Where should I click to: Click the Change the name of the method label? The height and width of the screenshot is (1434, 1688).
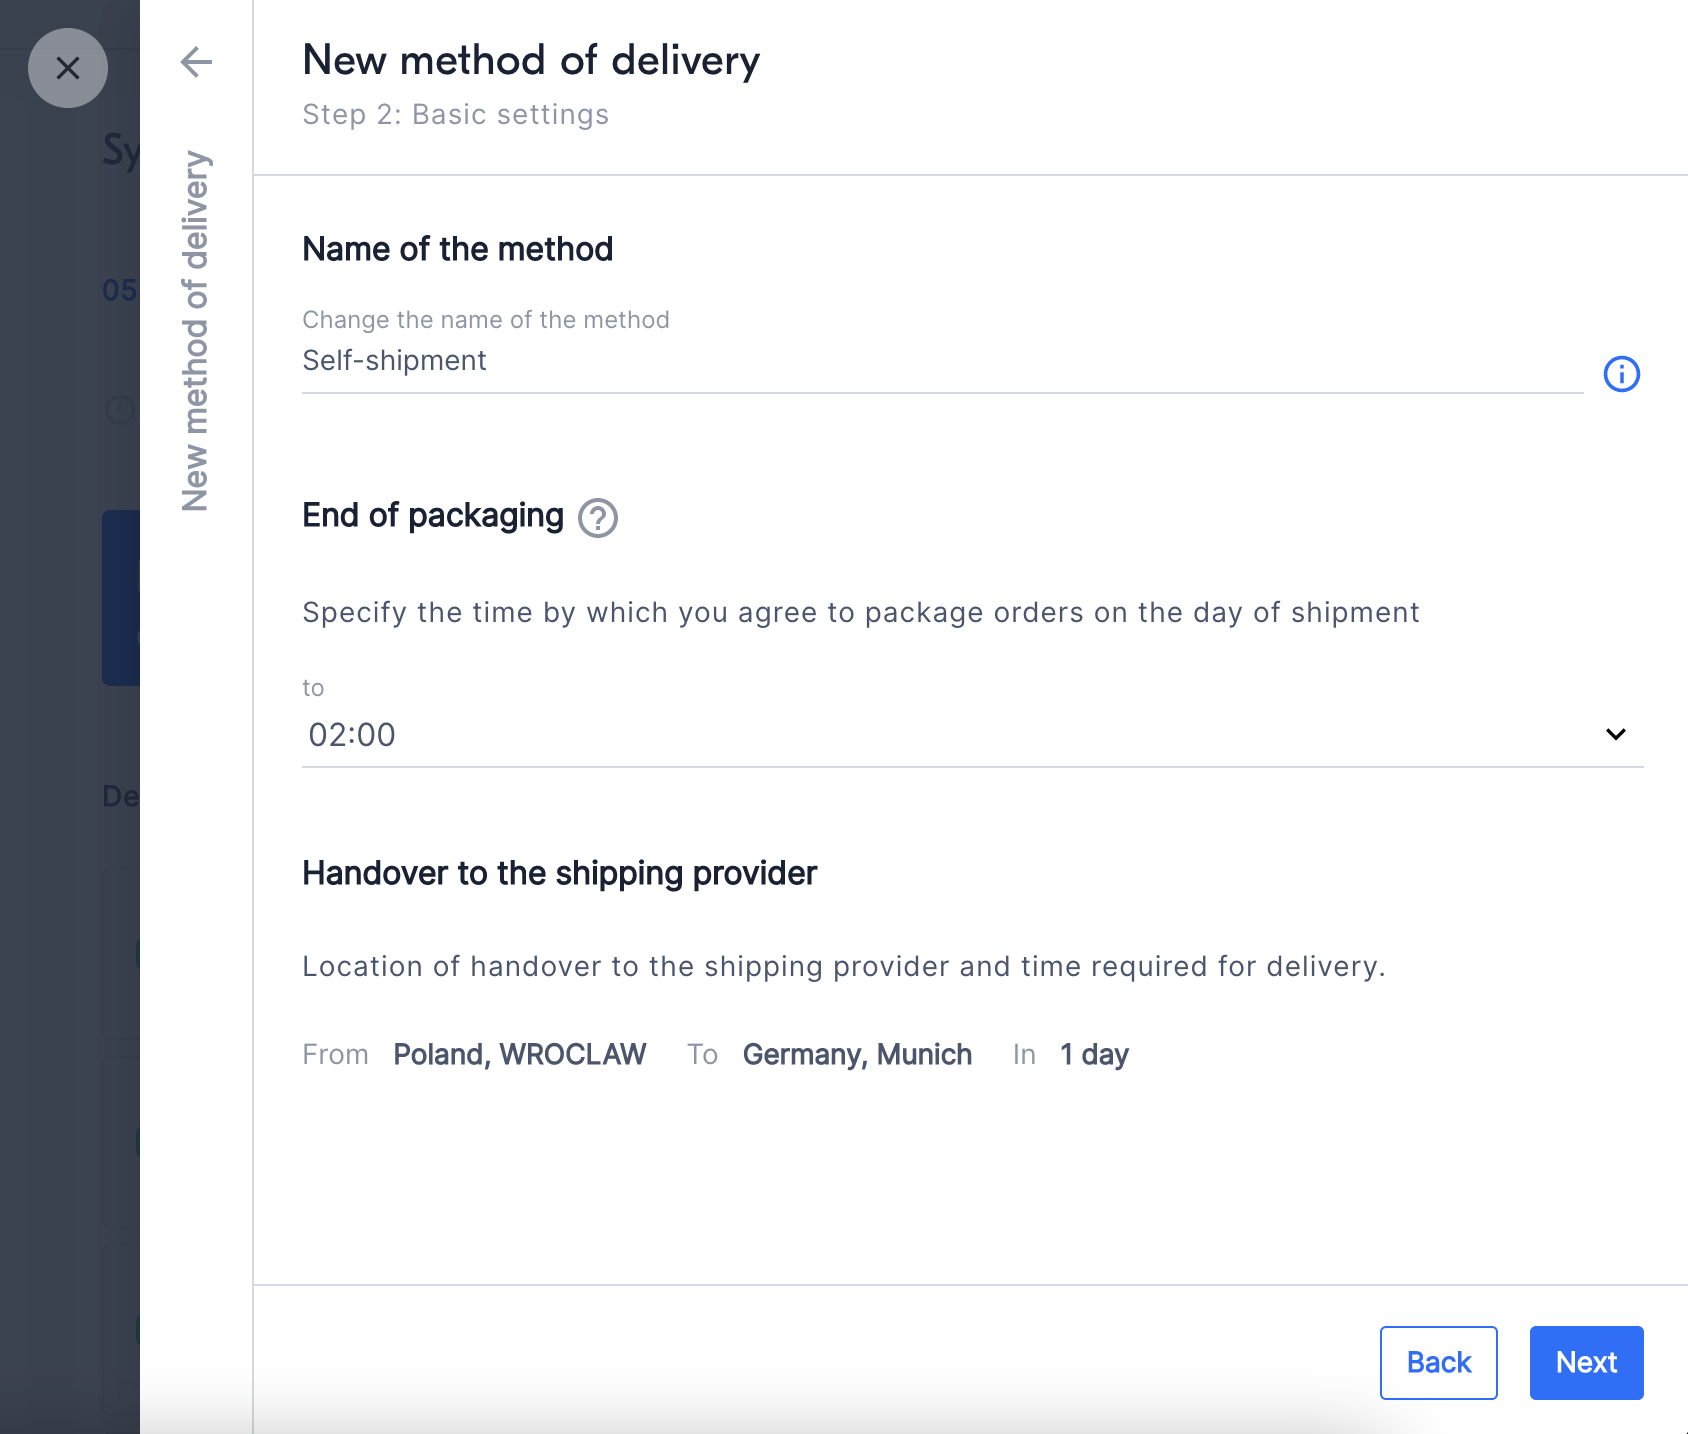tap(486, 320)
